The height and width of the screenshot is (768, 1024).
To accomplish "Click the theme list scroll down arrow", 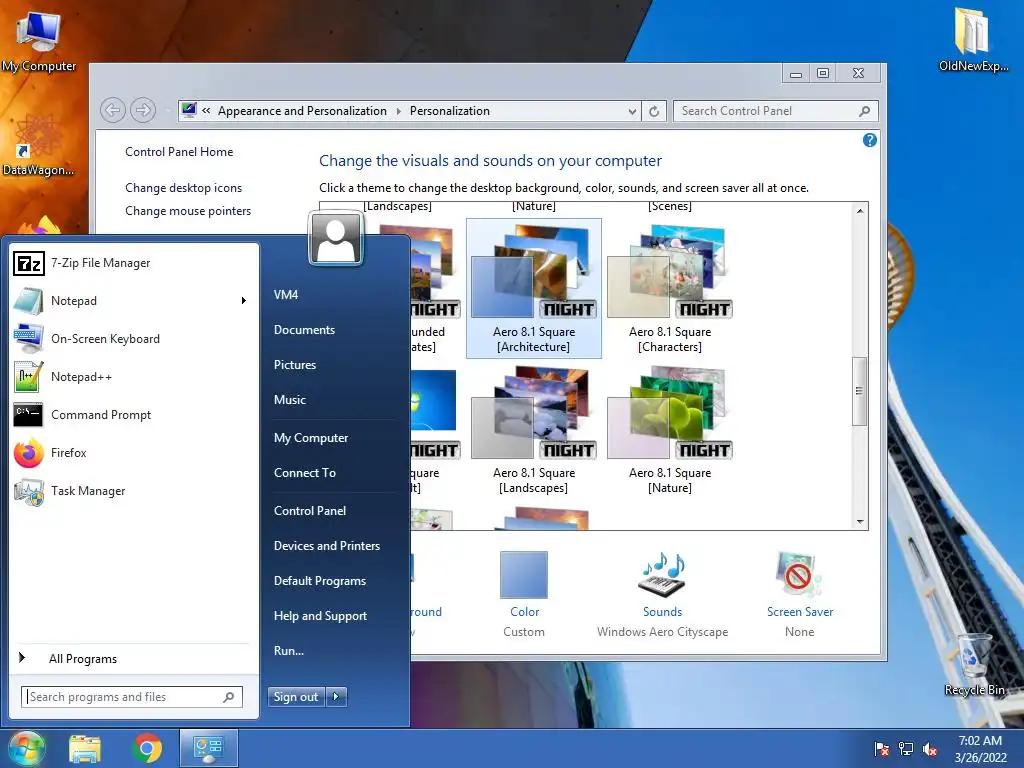I will pyautogui.click(x=860, y=521).
